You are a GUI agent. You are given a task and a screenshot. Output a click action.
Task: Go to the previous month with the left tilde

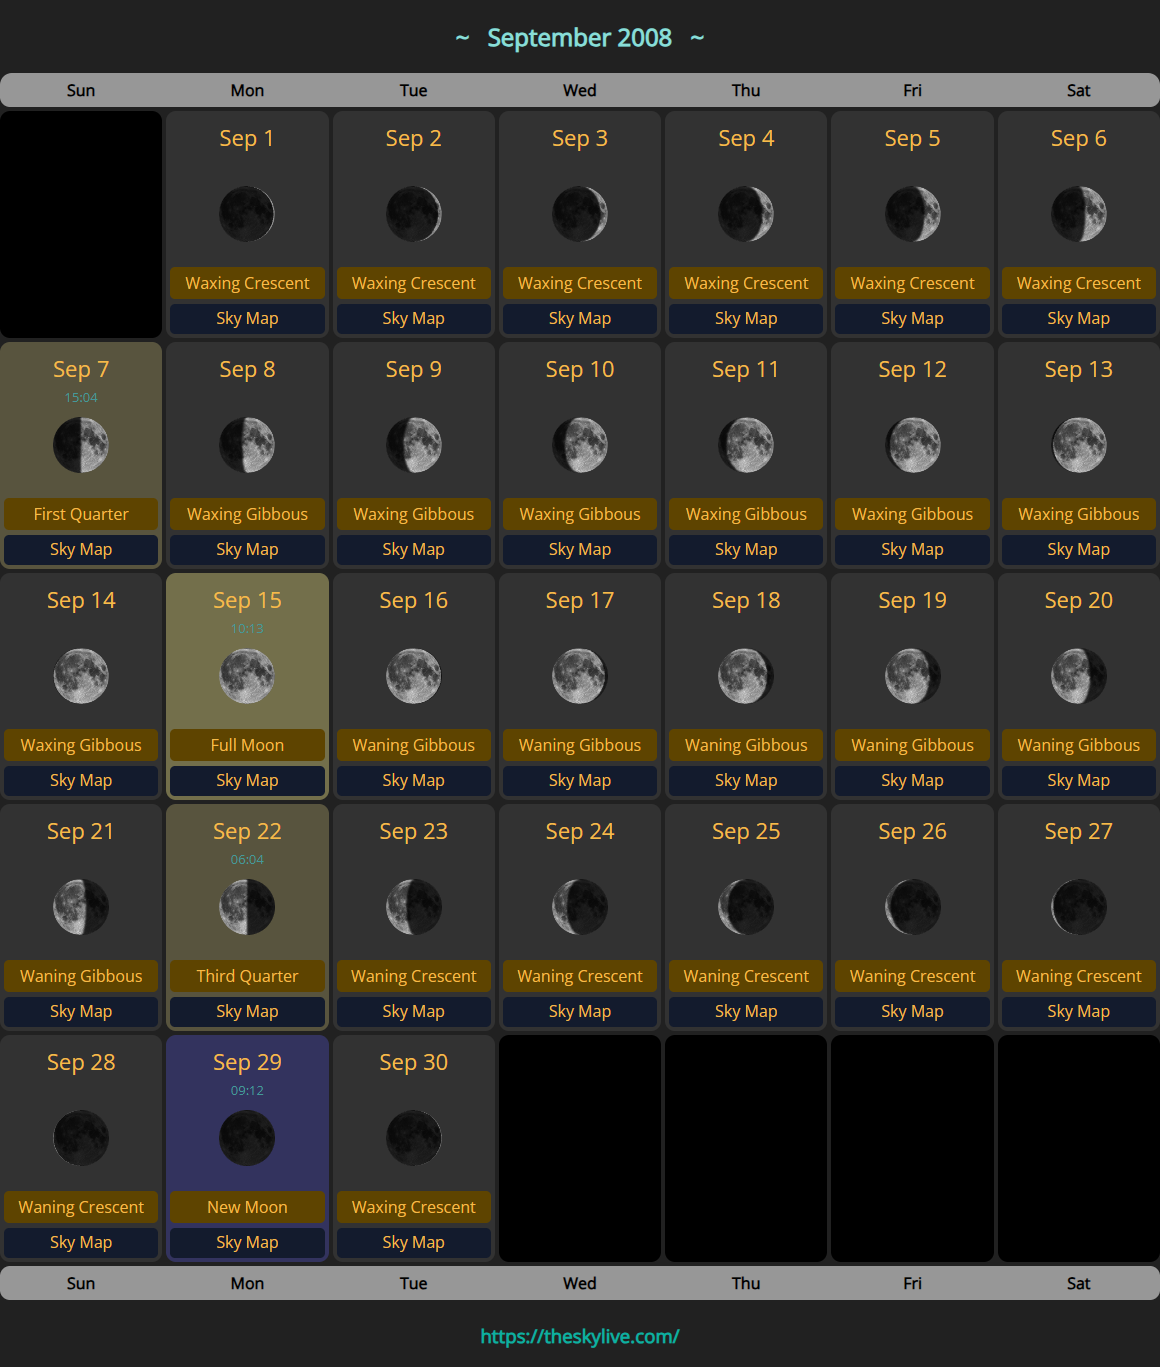pos(462,38)
